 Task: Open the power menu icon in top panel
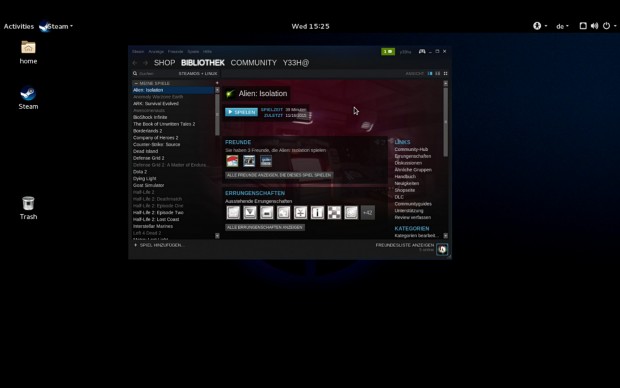(x=606, y=26)
